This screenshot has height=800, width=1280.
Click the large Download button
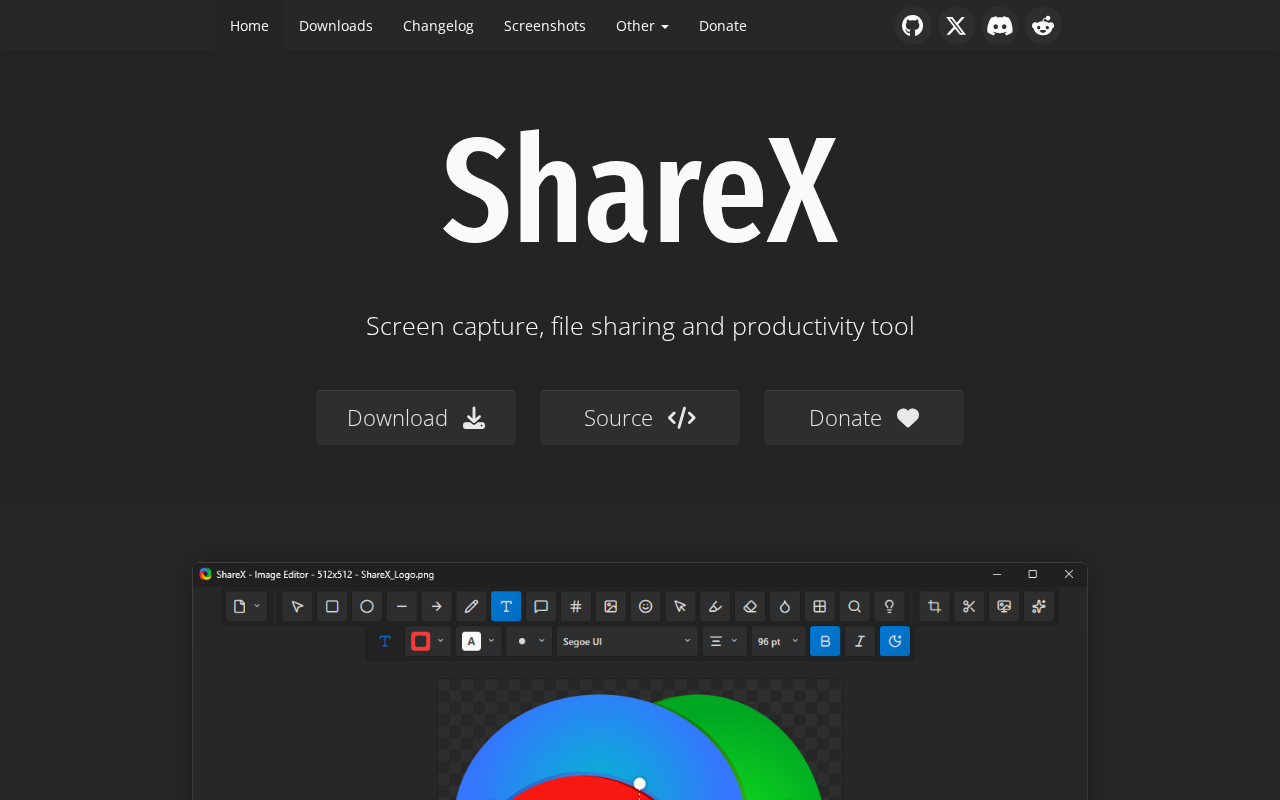416,418
